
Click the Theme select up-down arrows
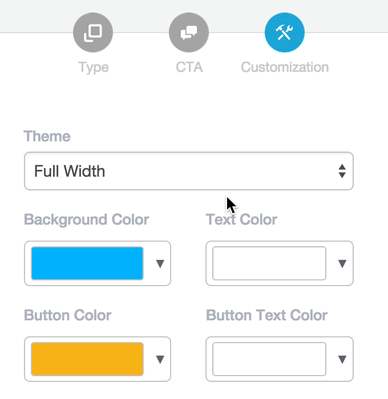click(x=342, y=171)
